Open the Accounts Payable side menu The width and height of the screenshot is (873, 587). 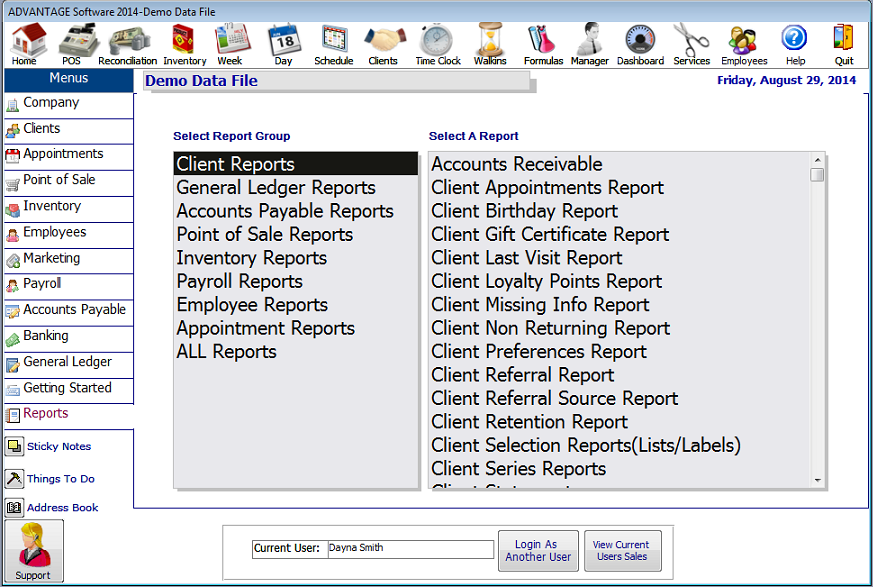point(68,311)
